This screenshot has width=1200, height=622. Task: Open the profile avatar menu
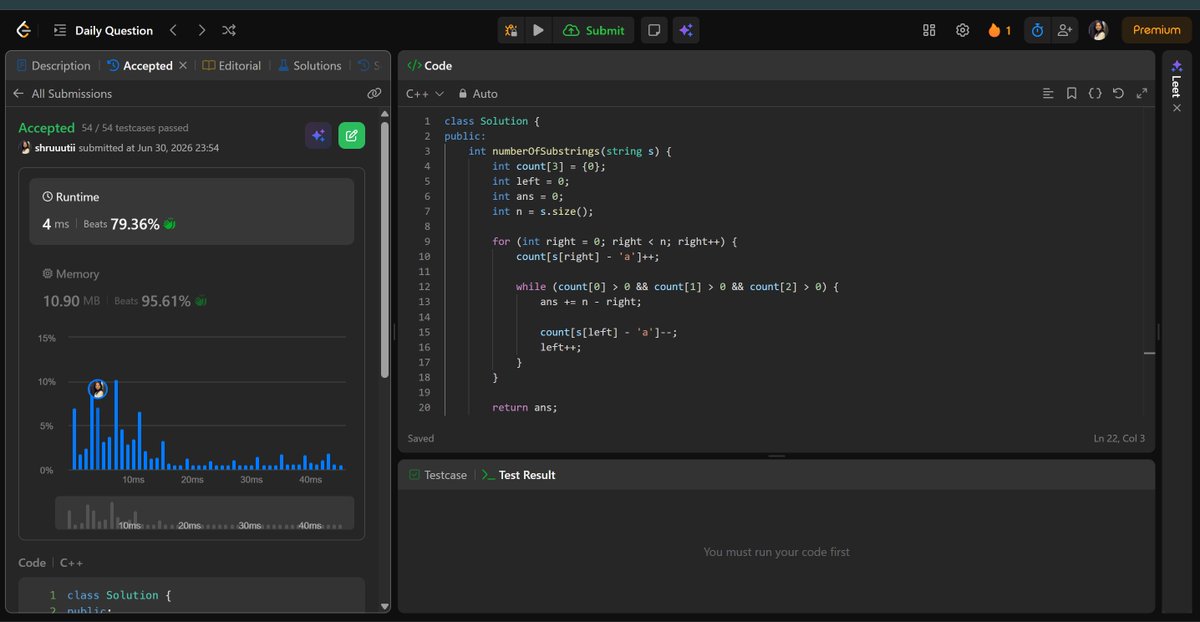click(1098, 30)
